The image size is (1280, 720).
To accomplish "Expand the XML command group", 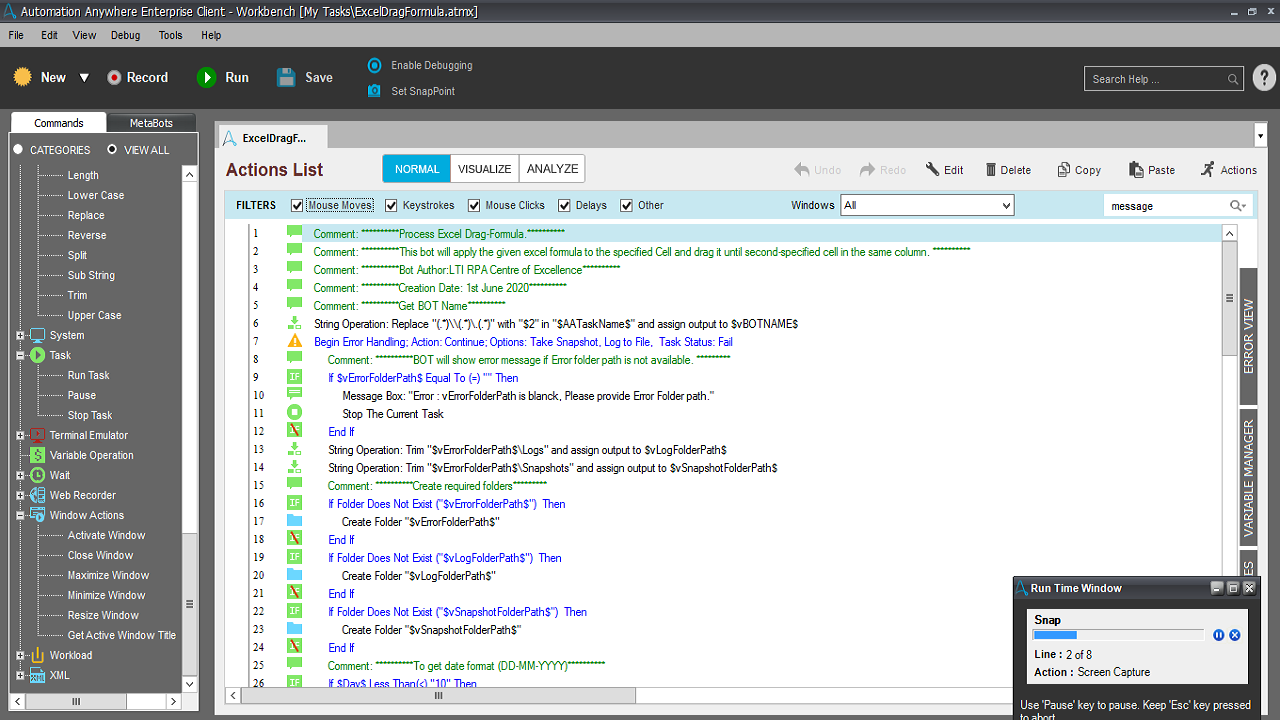I will (20, 676).
